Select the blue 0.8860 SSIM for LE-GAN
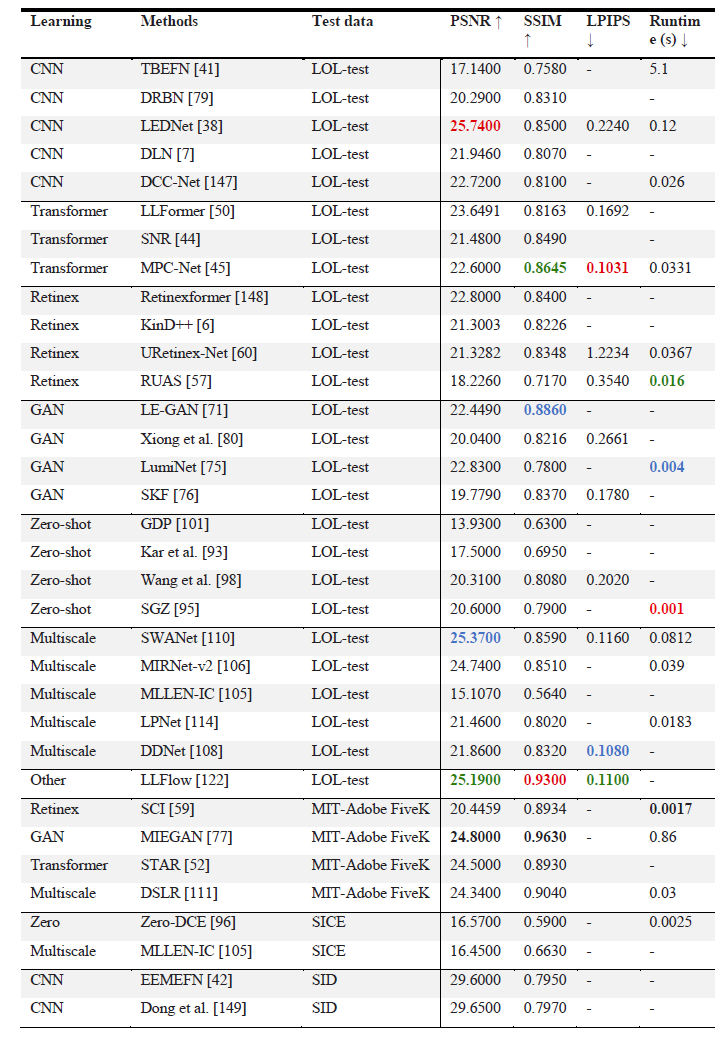Image resolution: width=728 pixels, height=1039 pixels. pyautogui.click(x=545, y=410)
